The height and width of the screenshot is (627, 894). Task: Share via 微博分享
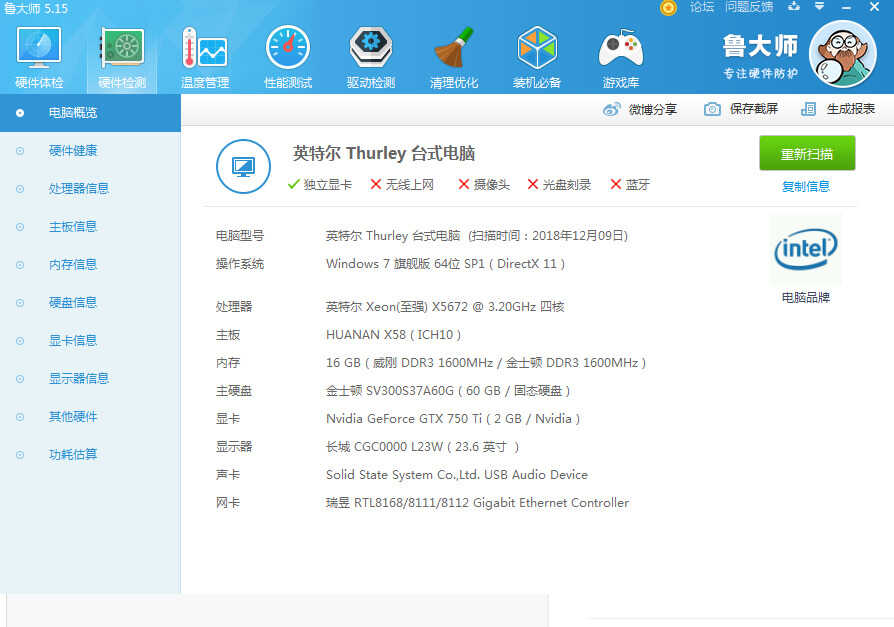coord(640,109)
